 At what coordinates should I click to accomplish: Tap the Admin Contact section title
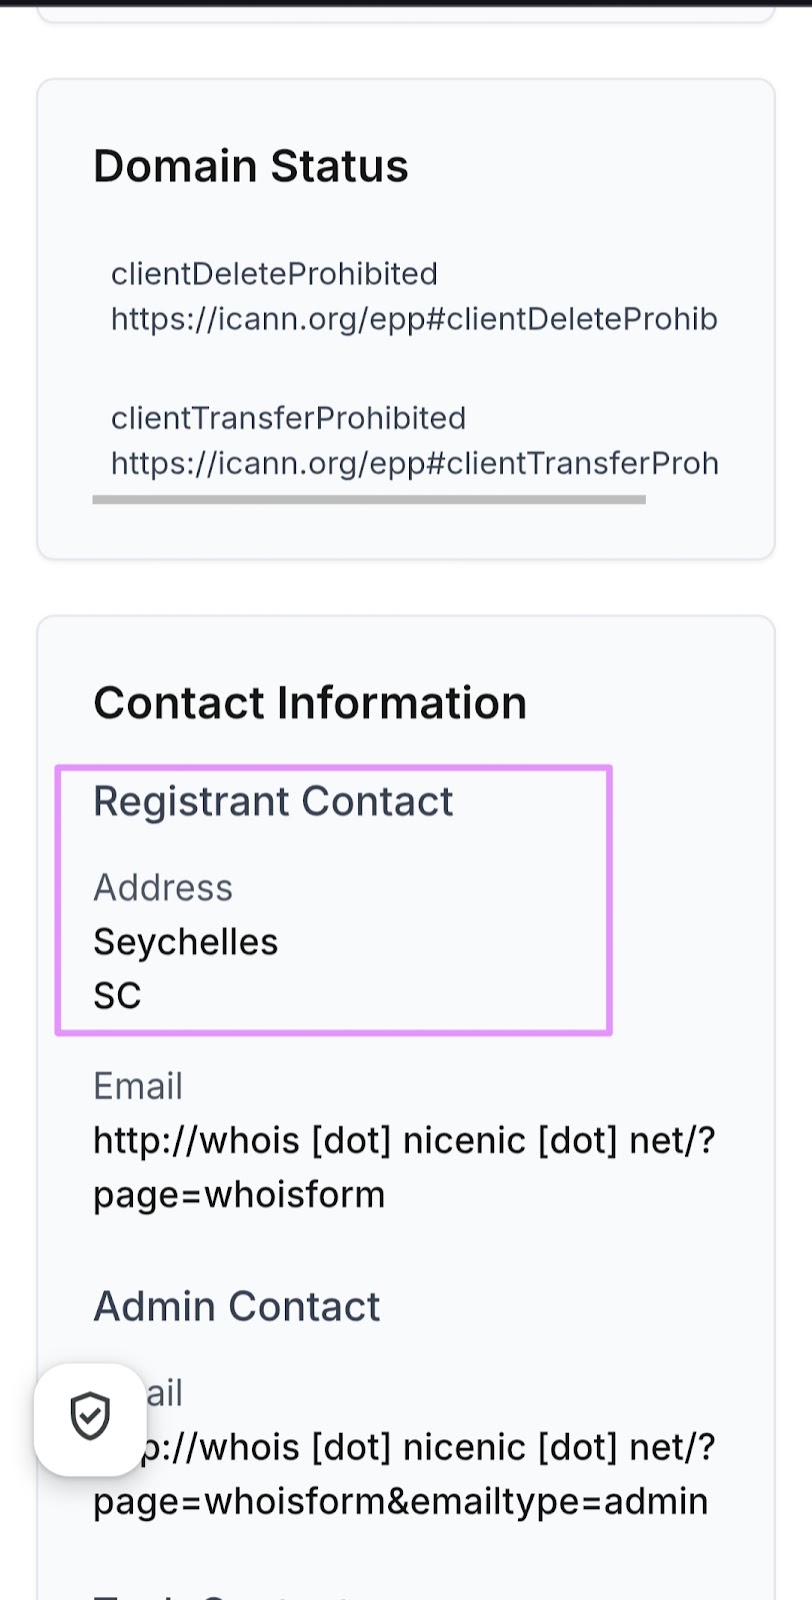[x=236, y=1306]
